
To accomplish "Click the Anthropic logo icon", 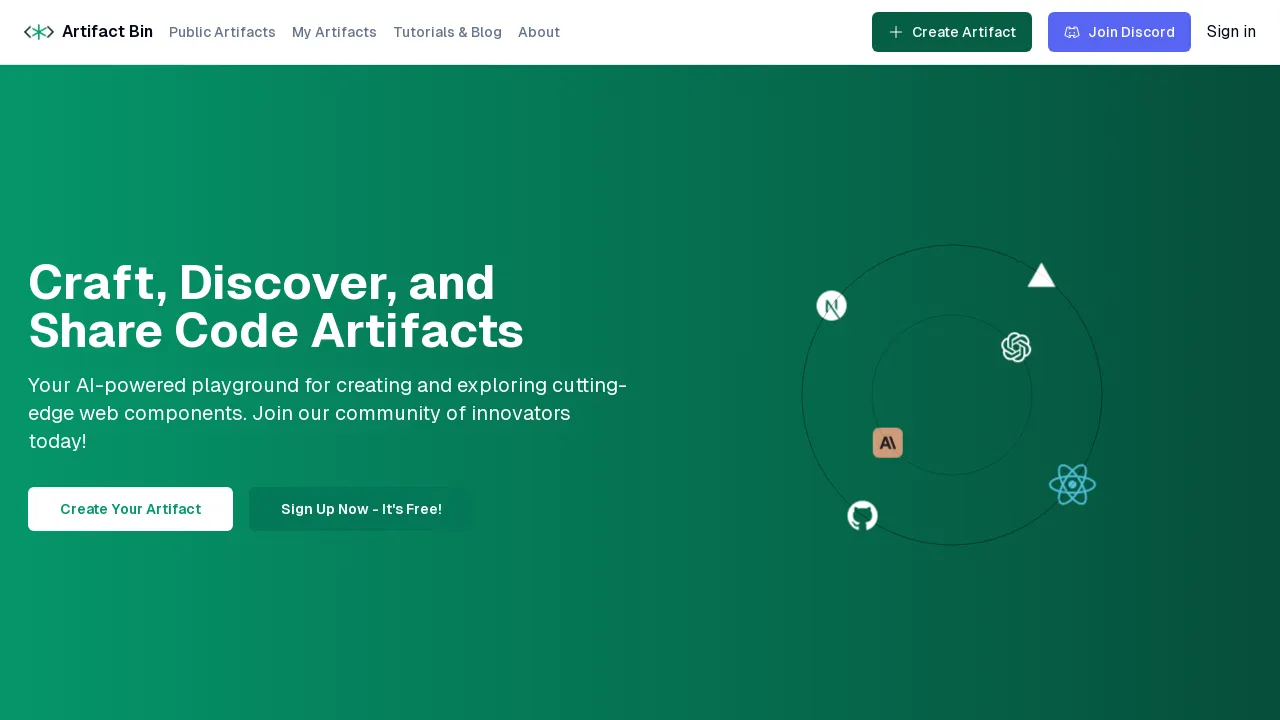I will [888, 443].
